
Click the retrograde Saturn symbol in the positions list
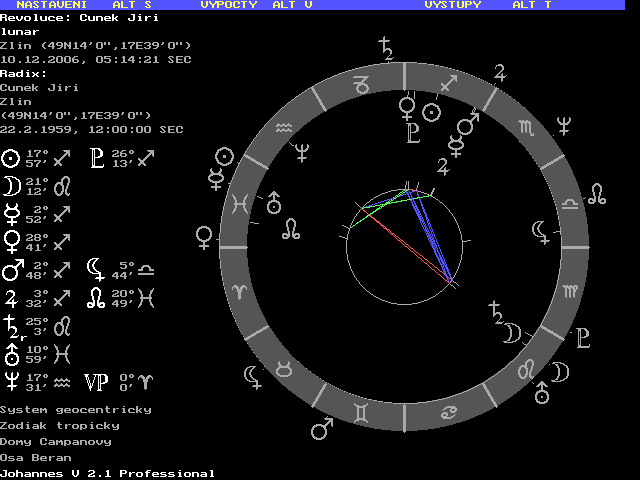(x=13, y=327)
